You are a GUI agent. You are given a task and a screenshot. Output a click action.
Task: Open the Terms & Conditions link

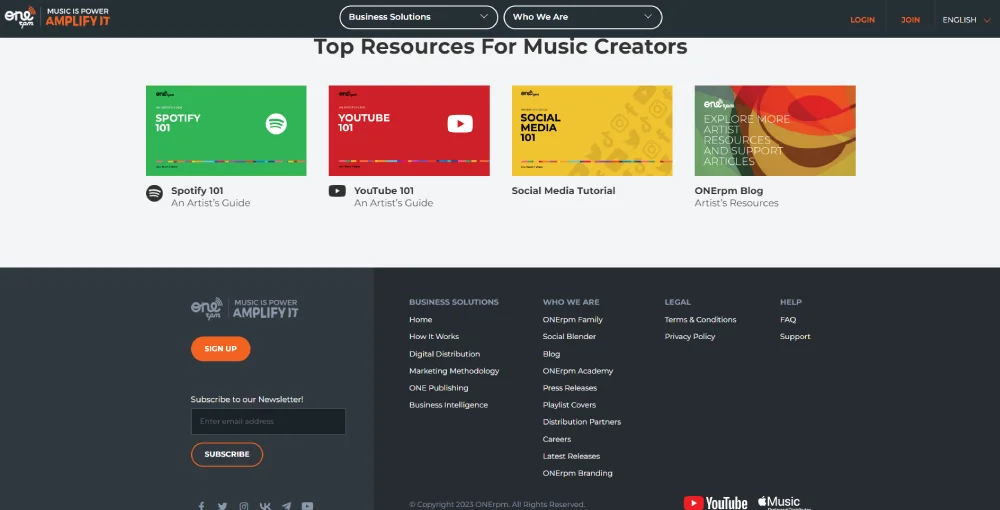pos(700,319)
